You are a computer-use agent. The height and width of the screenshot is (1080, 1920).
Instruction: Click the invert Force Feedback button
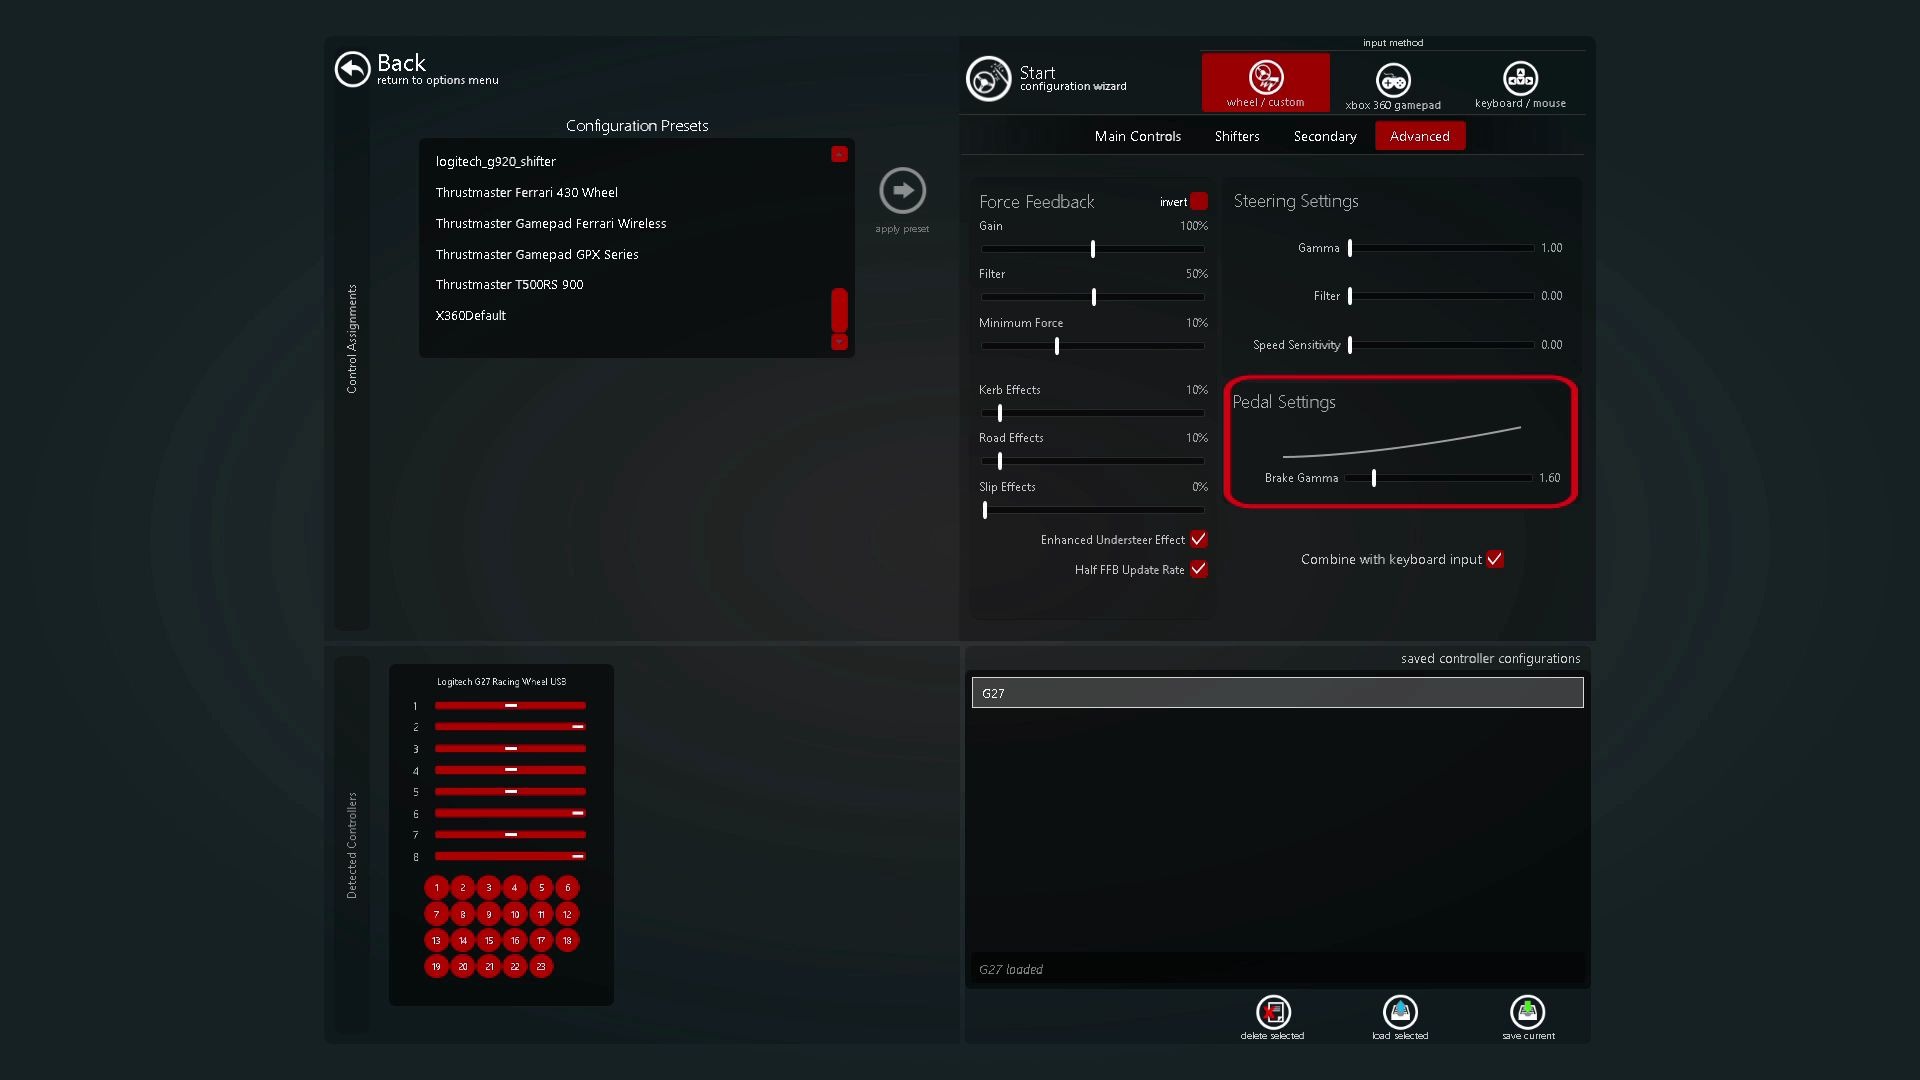point(1199,200)
